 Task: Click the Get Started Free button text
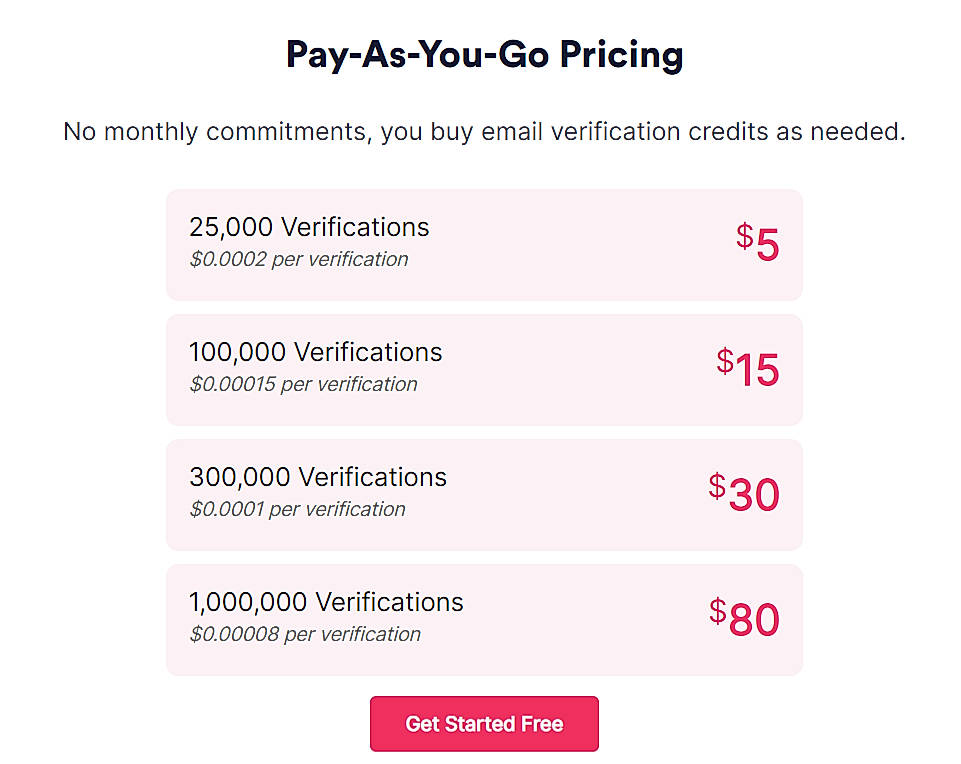[x=483, y=723]
